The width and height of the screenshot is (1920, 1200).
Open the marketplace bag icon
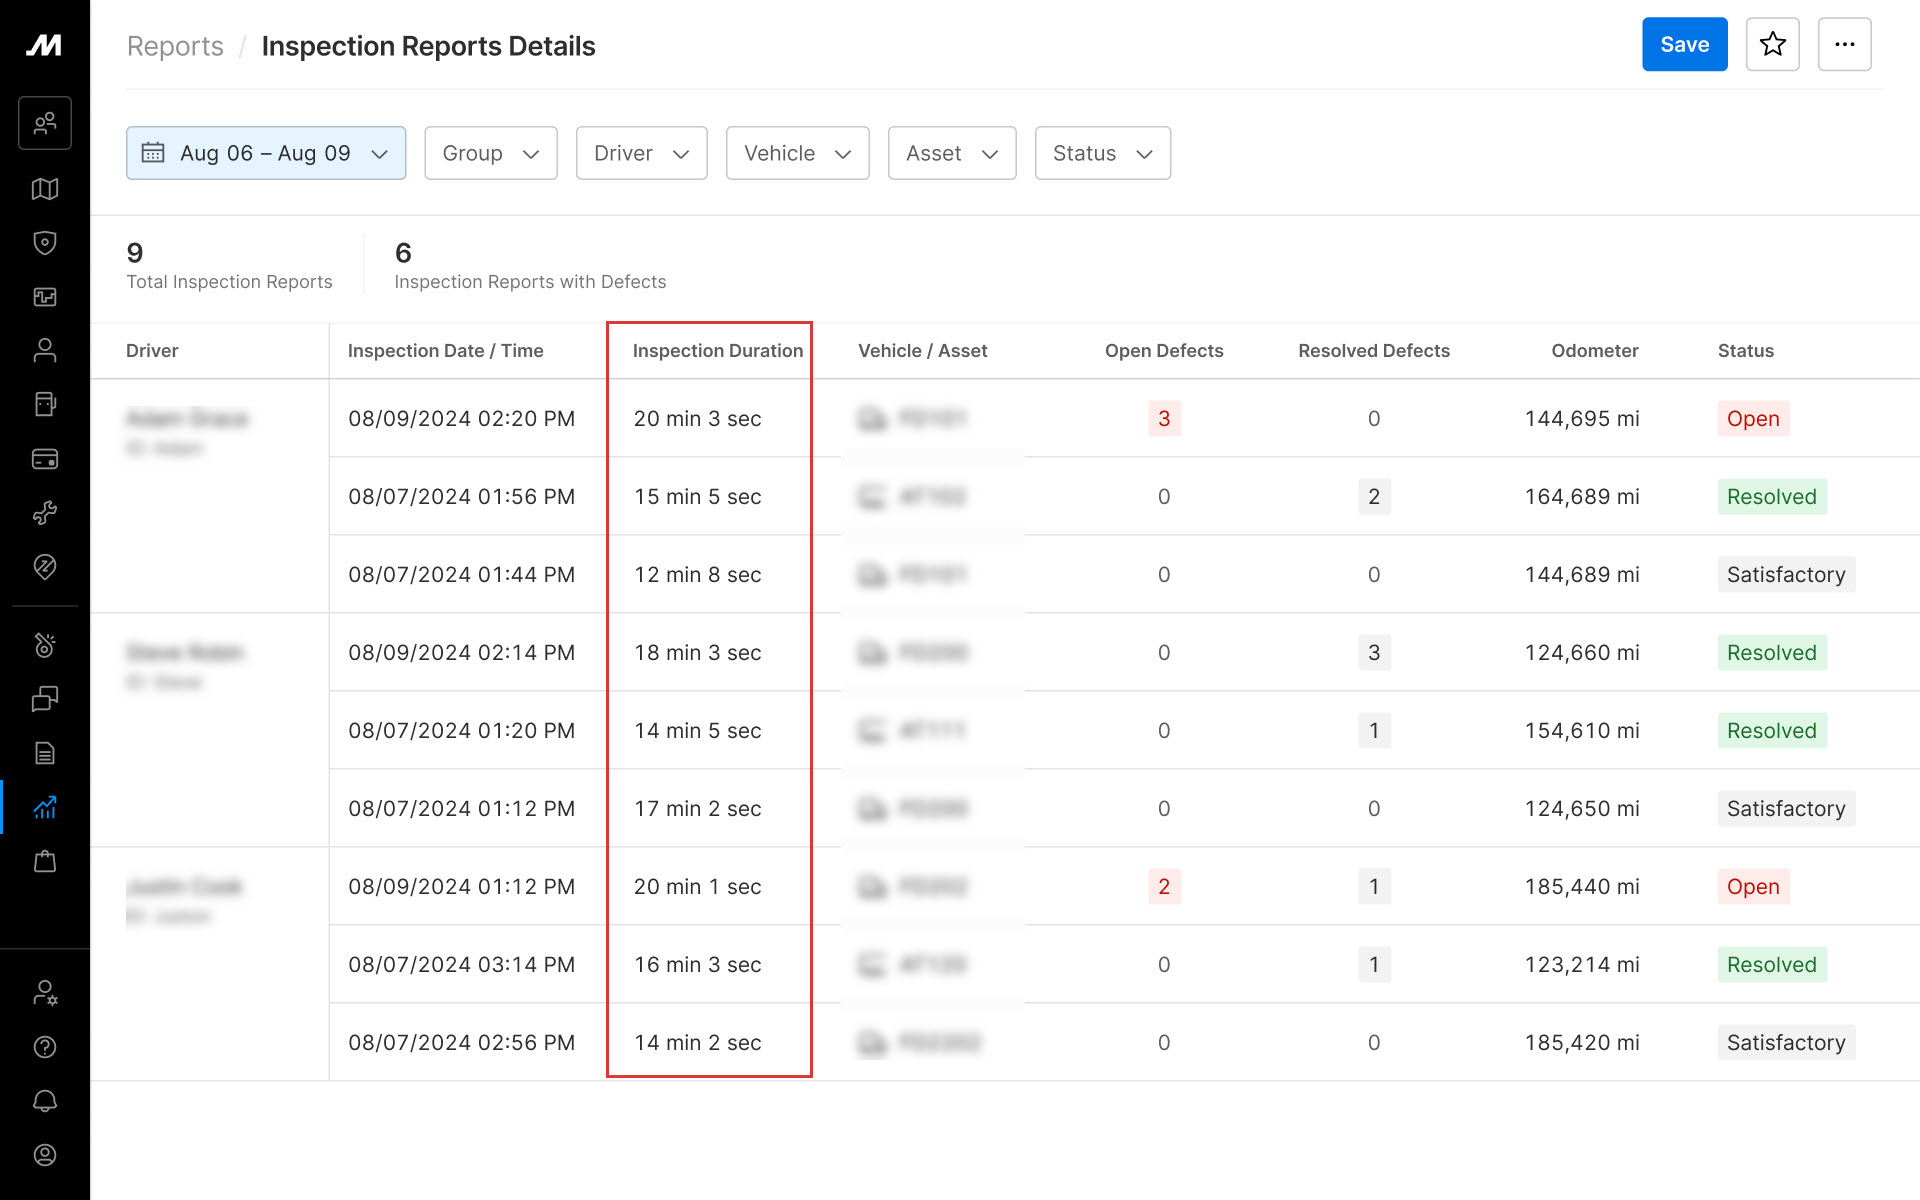coord(45,861)
